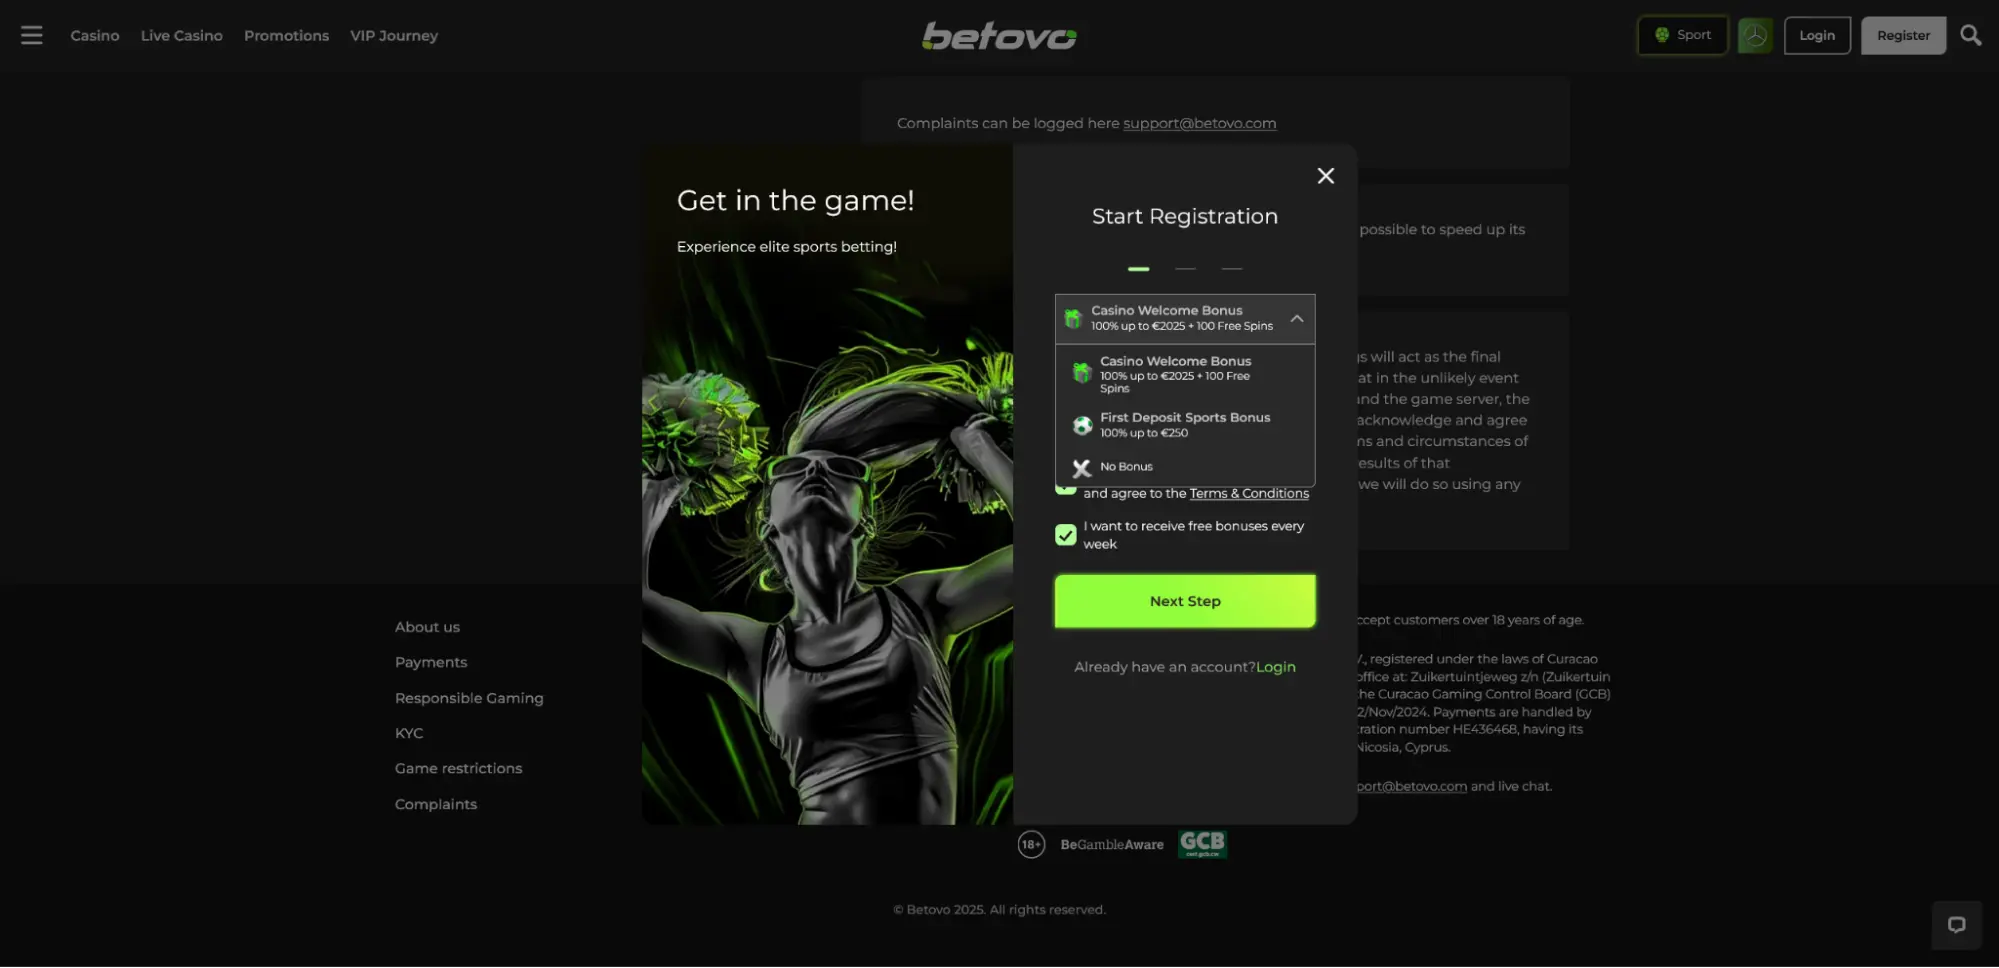
Task: Open the Terms & Conditions link
Action: [x=1249, y=493]
